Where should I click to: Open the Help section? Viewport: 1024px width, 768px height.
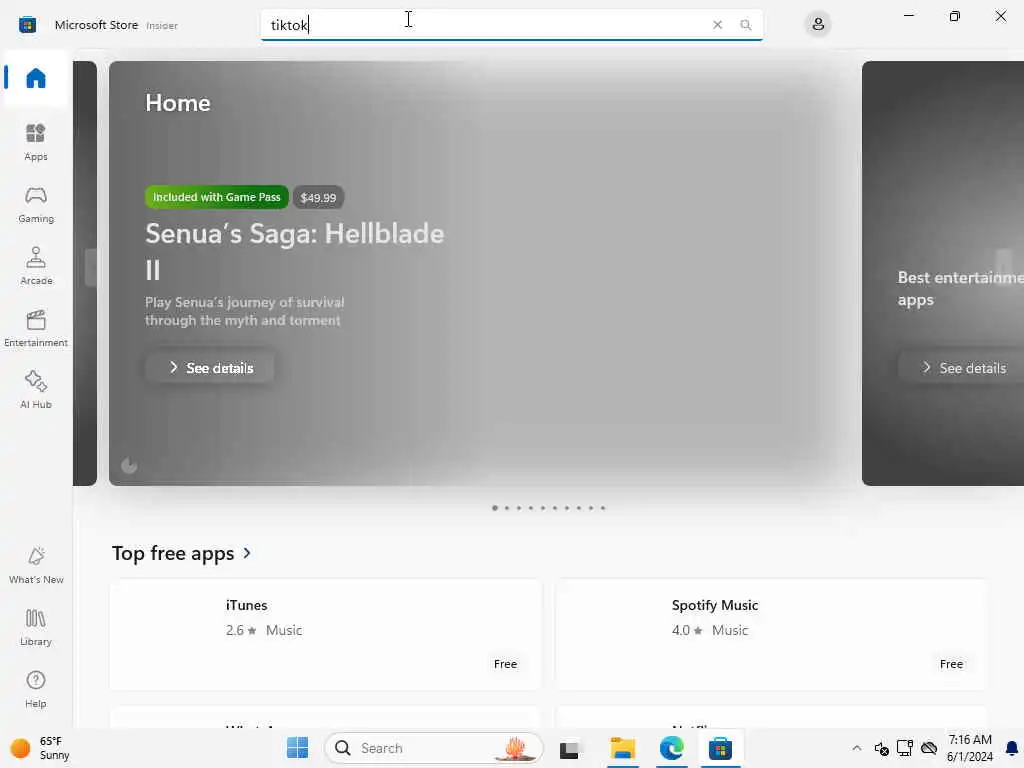click(x=36, y=690)
